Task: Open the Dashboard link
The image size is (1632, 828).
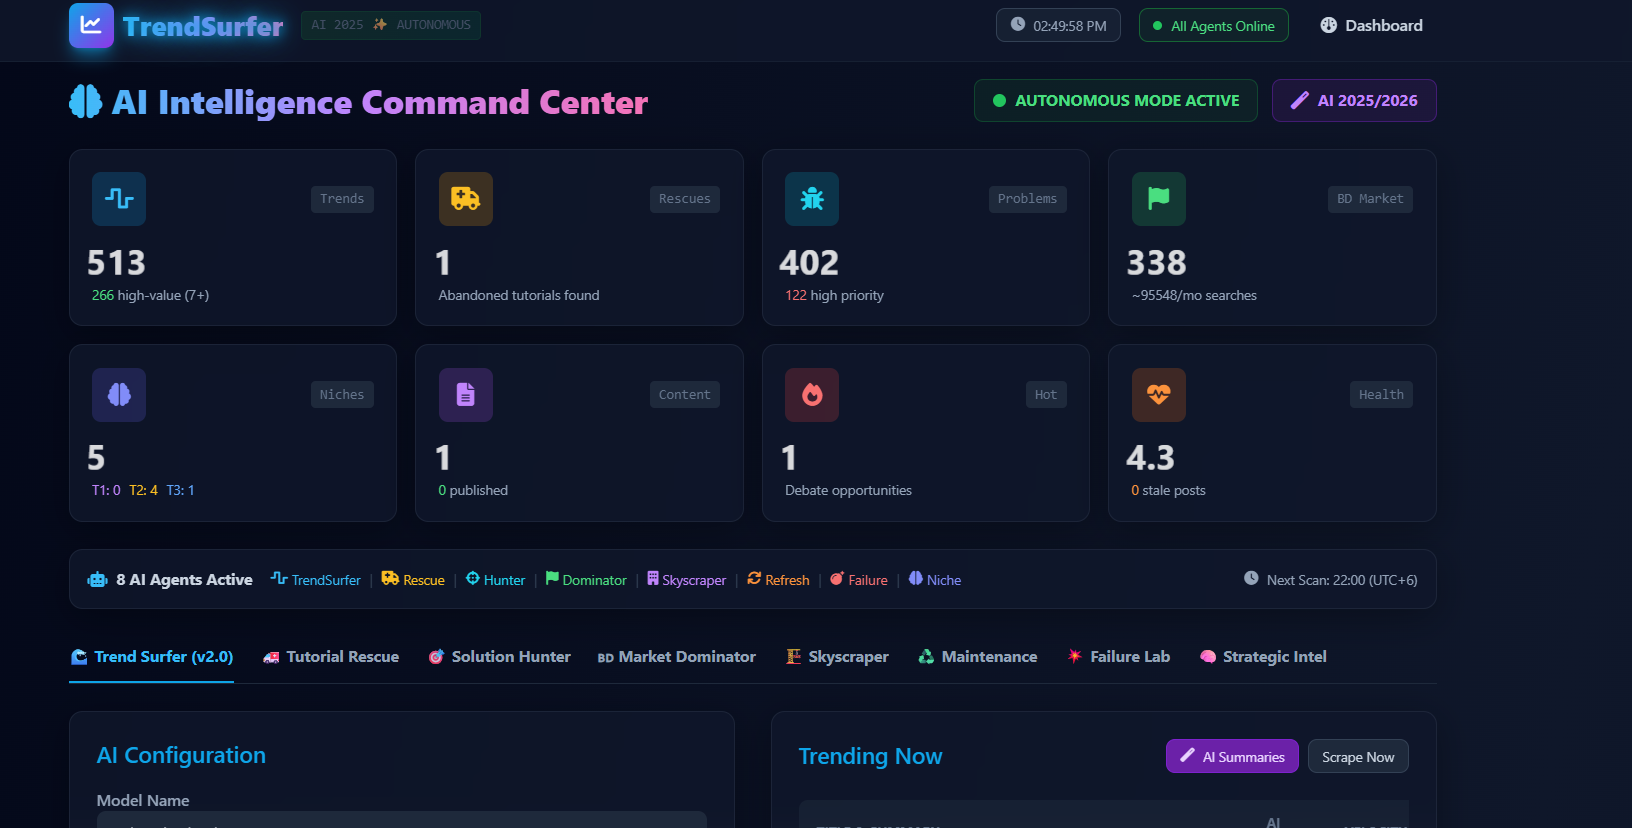Action: pos(1371,26)
